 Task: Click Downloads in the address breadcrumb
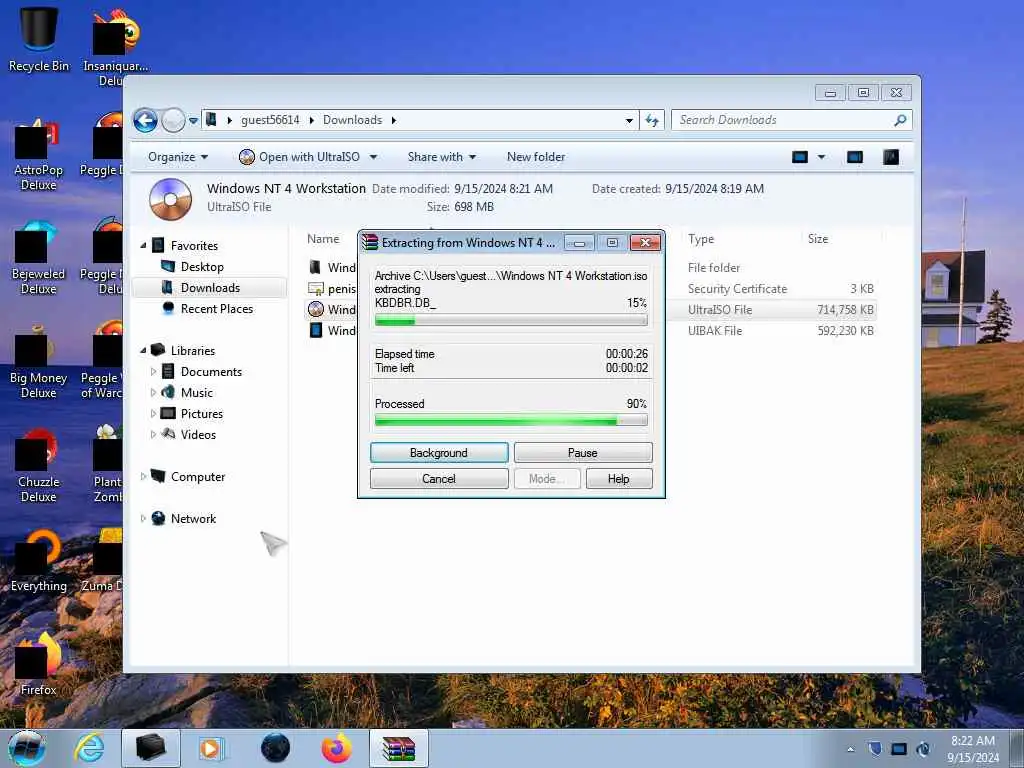pyautogui.click(x=352, y=120)
